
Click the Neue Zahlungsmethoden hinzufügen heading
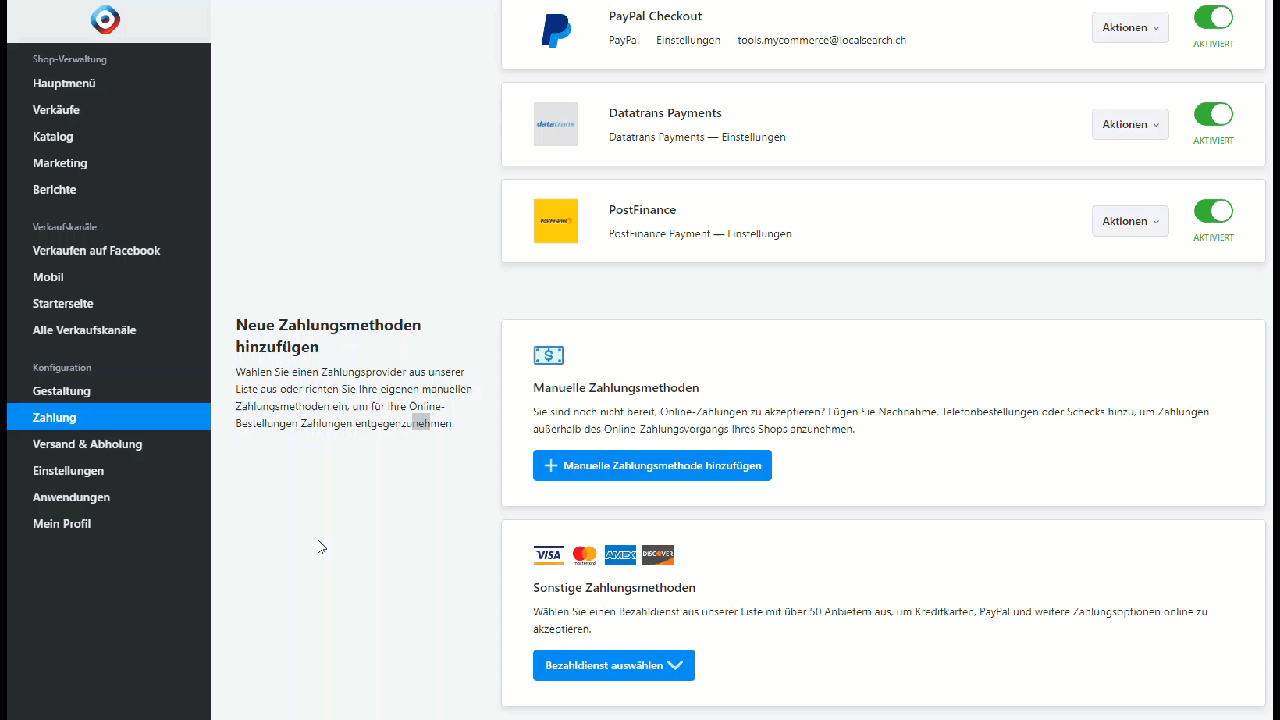tap(328, 336)
